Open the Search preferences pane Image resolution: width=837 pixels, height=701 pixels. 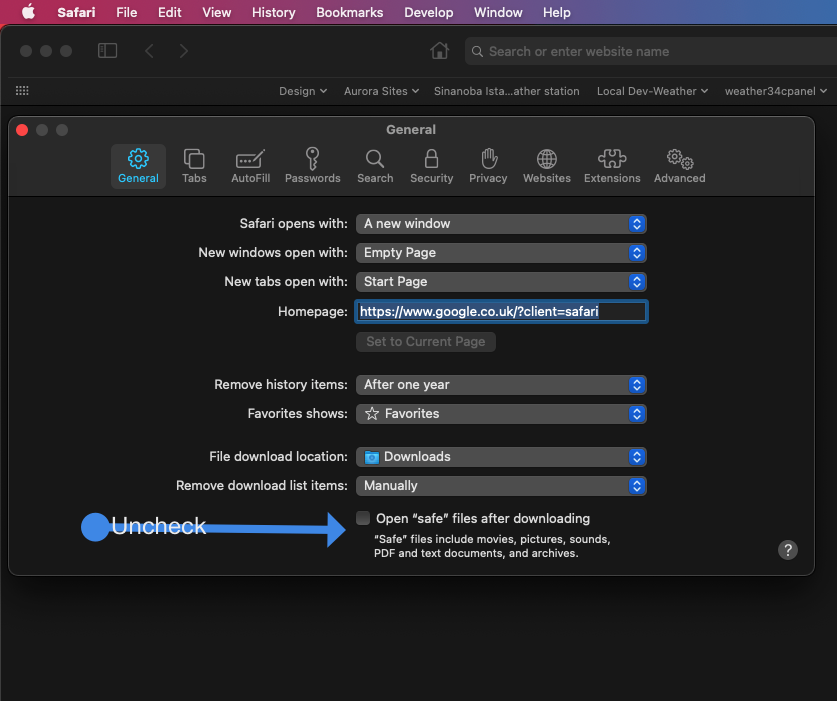pos(375,167)
